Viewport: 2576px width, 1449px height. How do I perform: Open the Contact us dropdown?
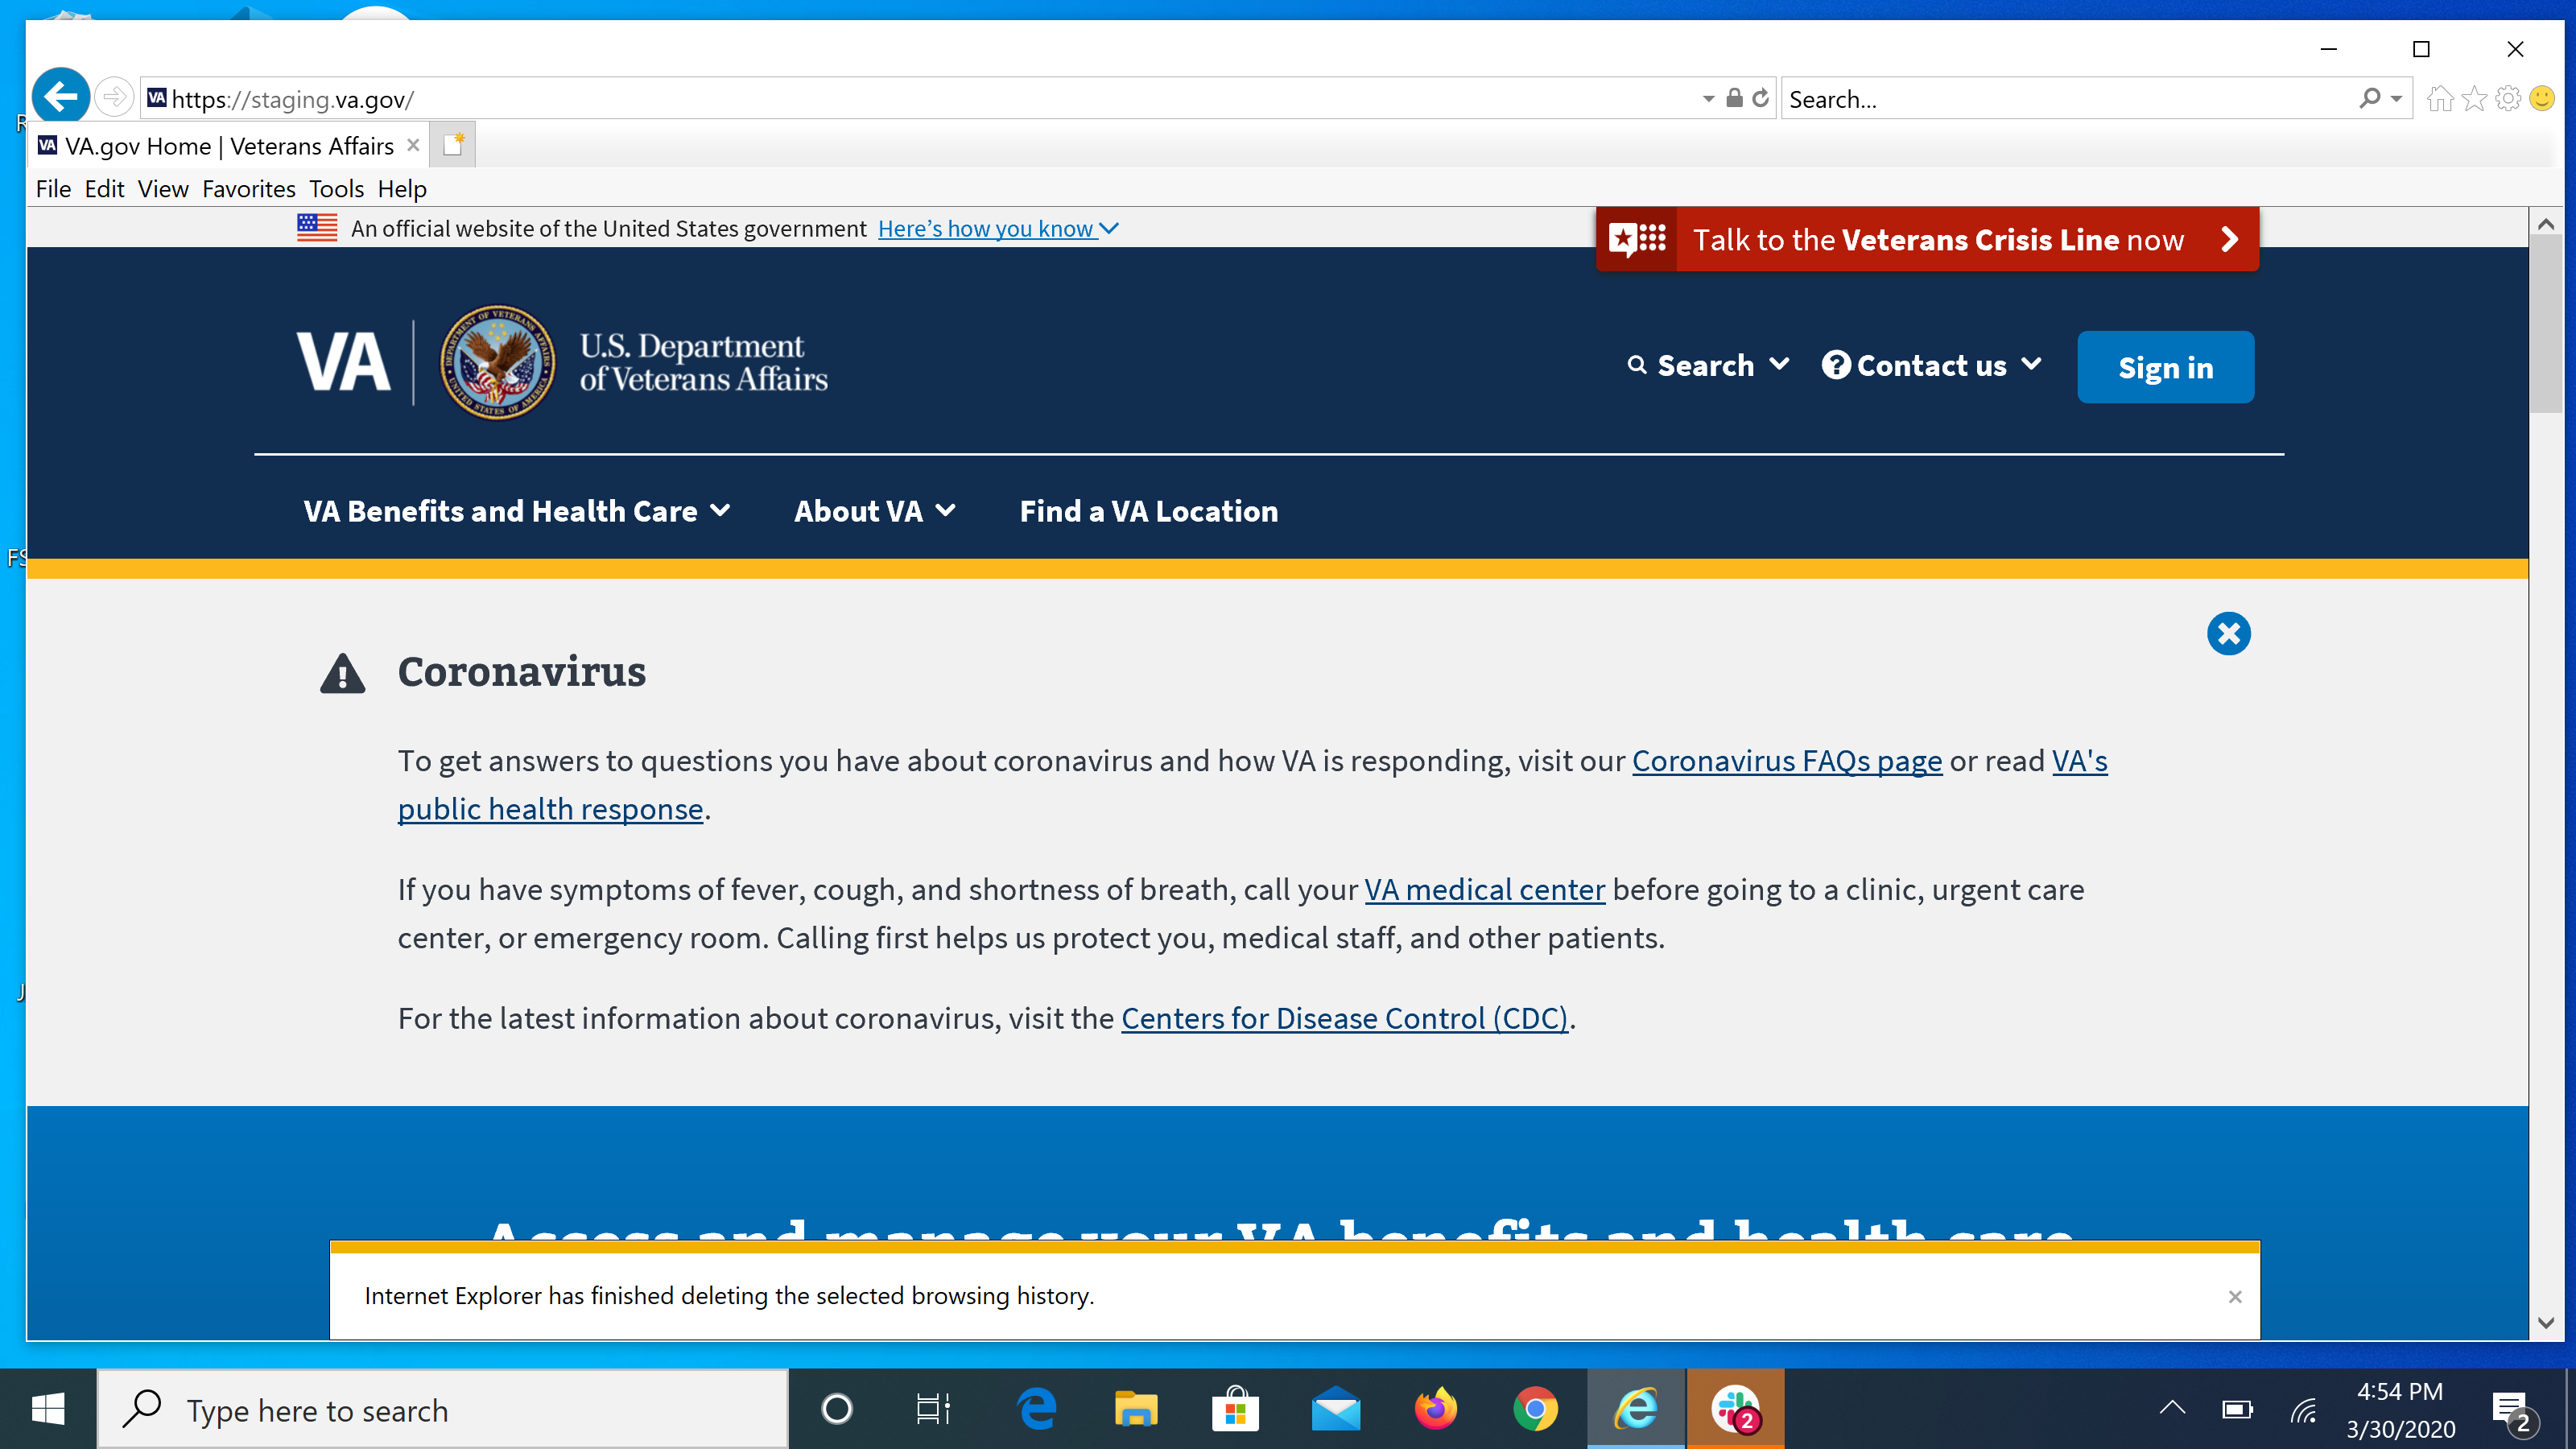click(1931, 366)
